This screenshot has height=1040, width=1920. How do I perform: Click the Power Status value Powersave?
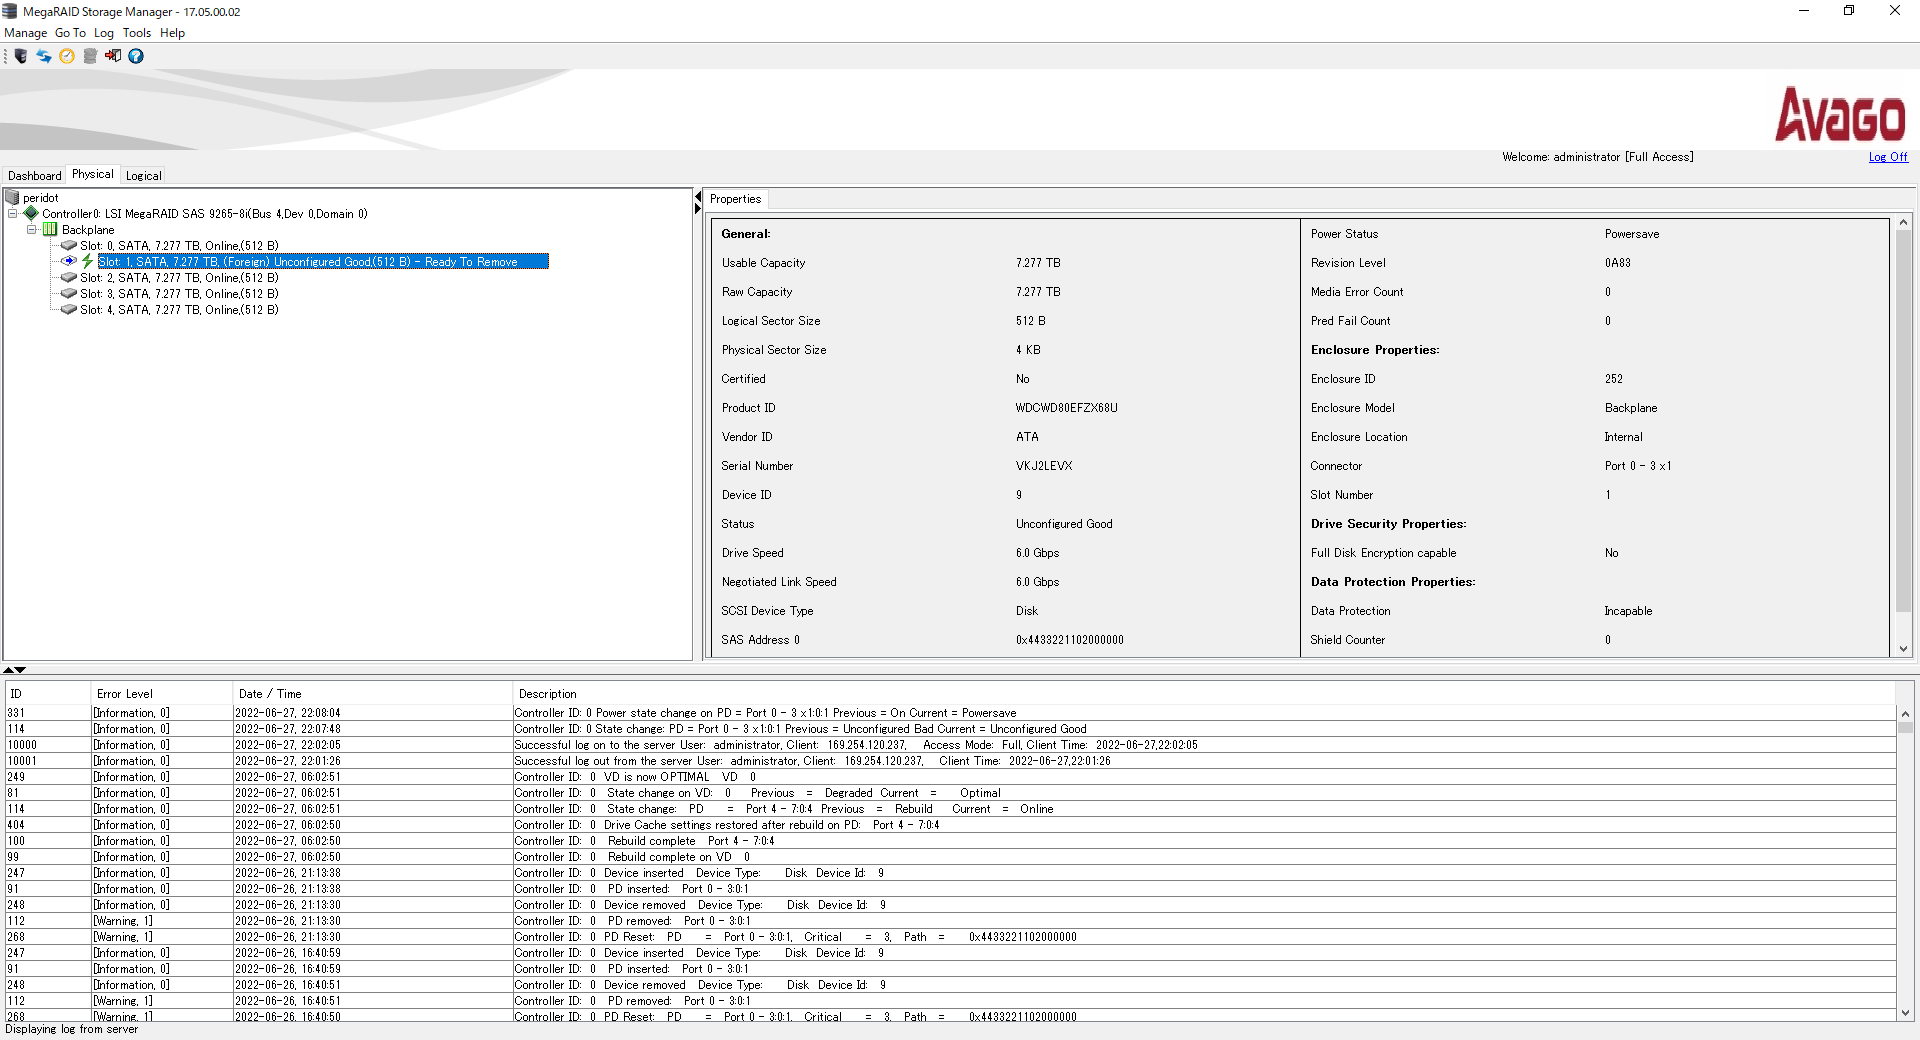1632,234
